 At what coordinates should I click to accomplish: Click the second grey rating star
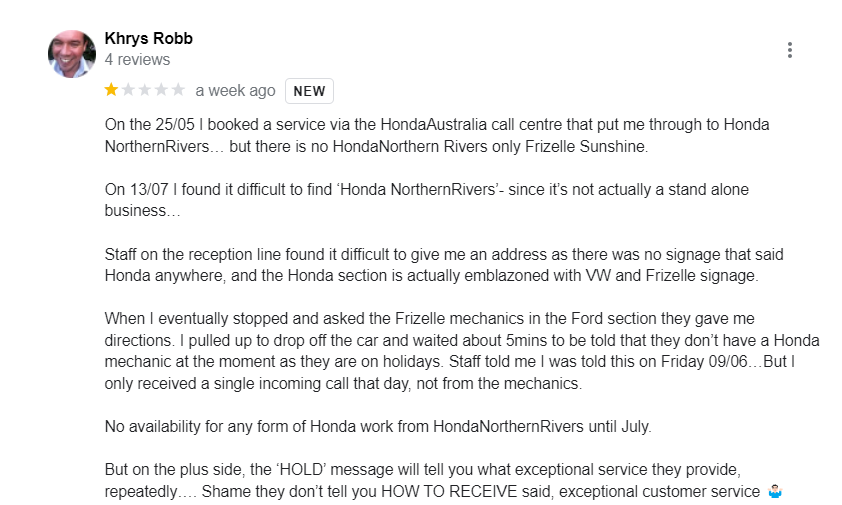point(128,90)
